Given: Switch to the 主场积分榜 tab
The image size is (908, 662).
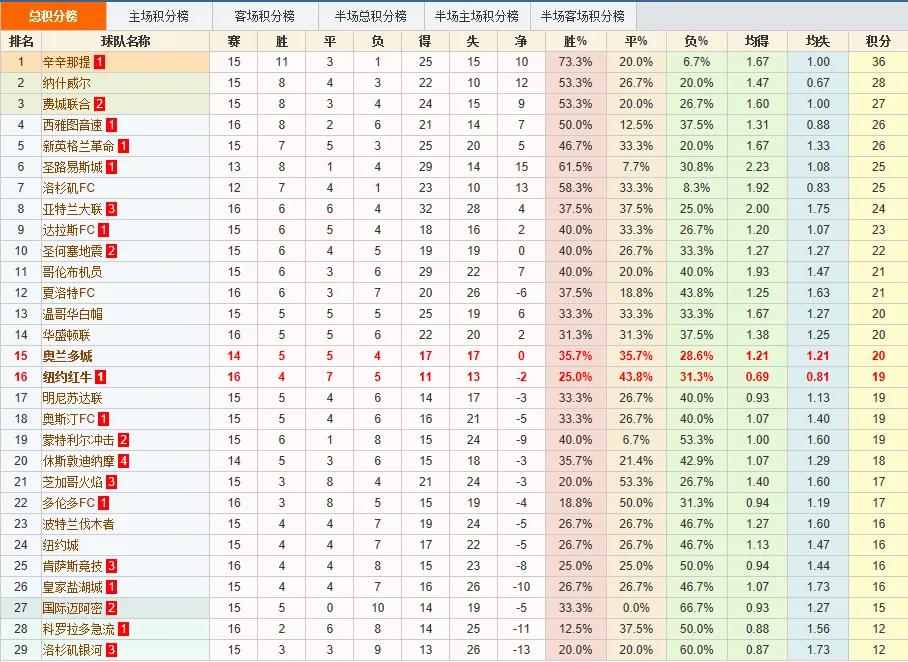Looking at the screenshot, I should [x=158, y=16].
